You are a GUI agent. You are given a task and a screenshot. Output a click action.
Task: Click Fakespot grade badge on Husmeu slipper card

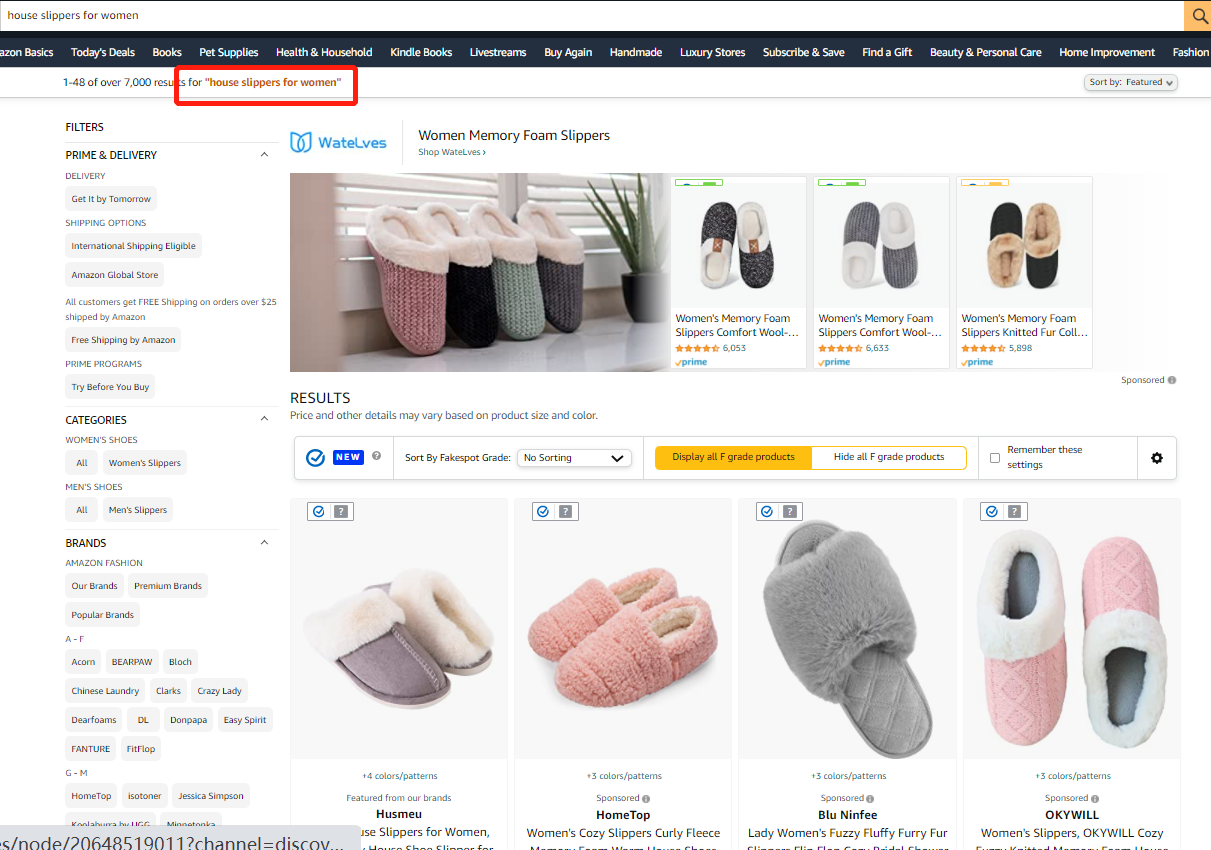[330, 511]
